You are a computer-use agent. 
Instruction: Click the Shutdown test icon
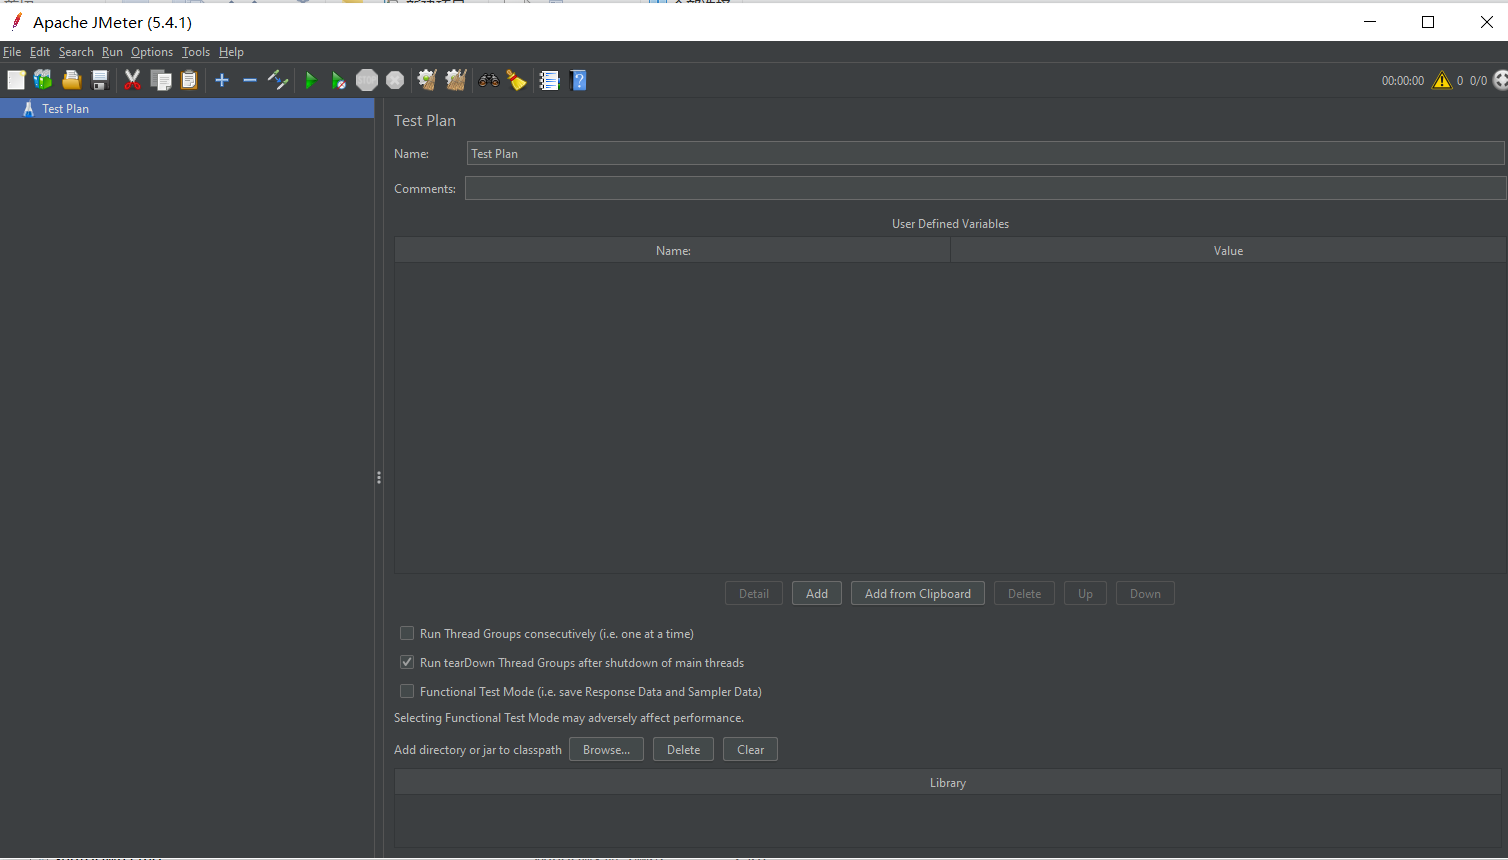tap(395, 80)
